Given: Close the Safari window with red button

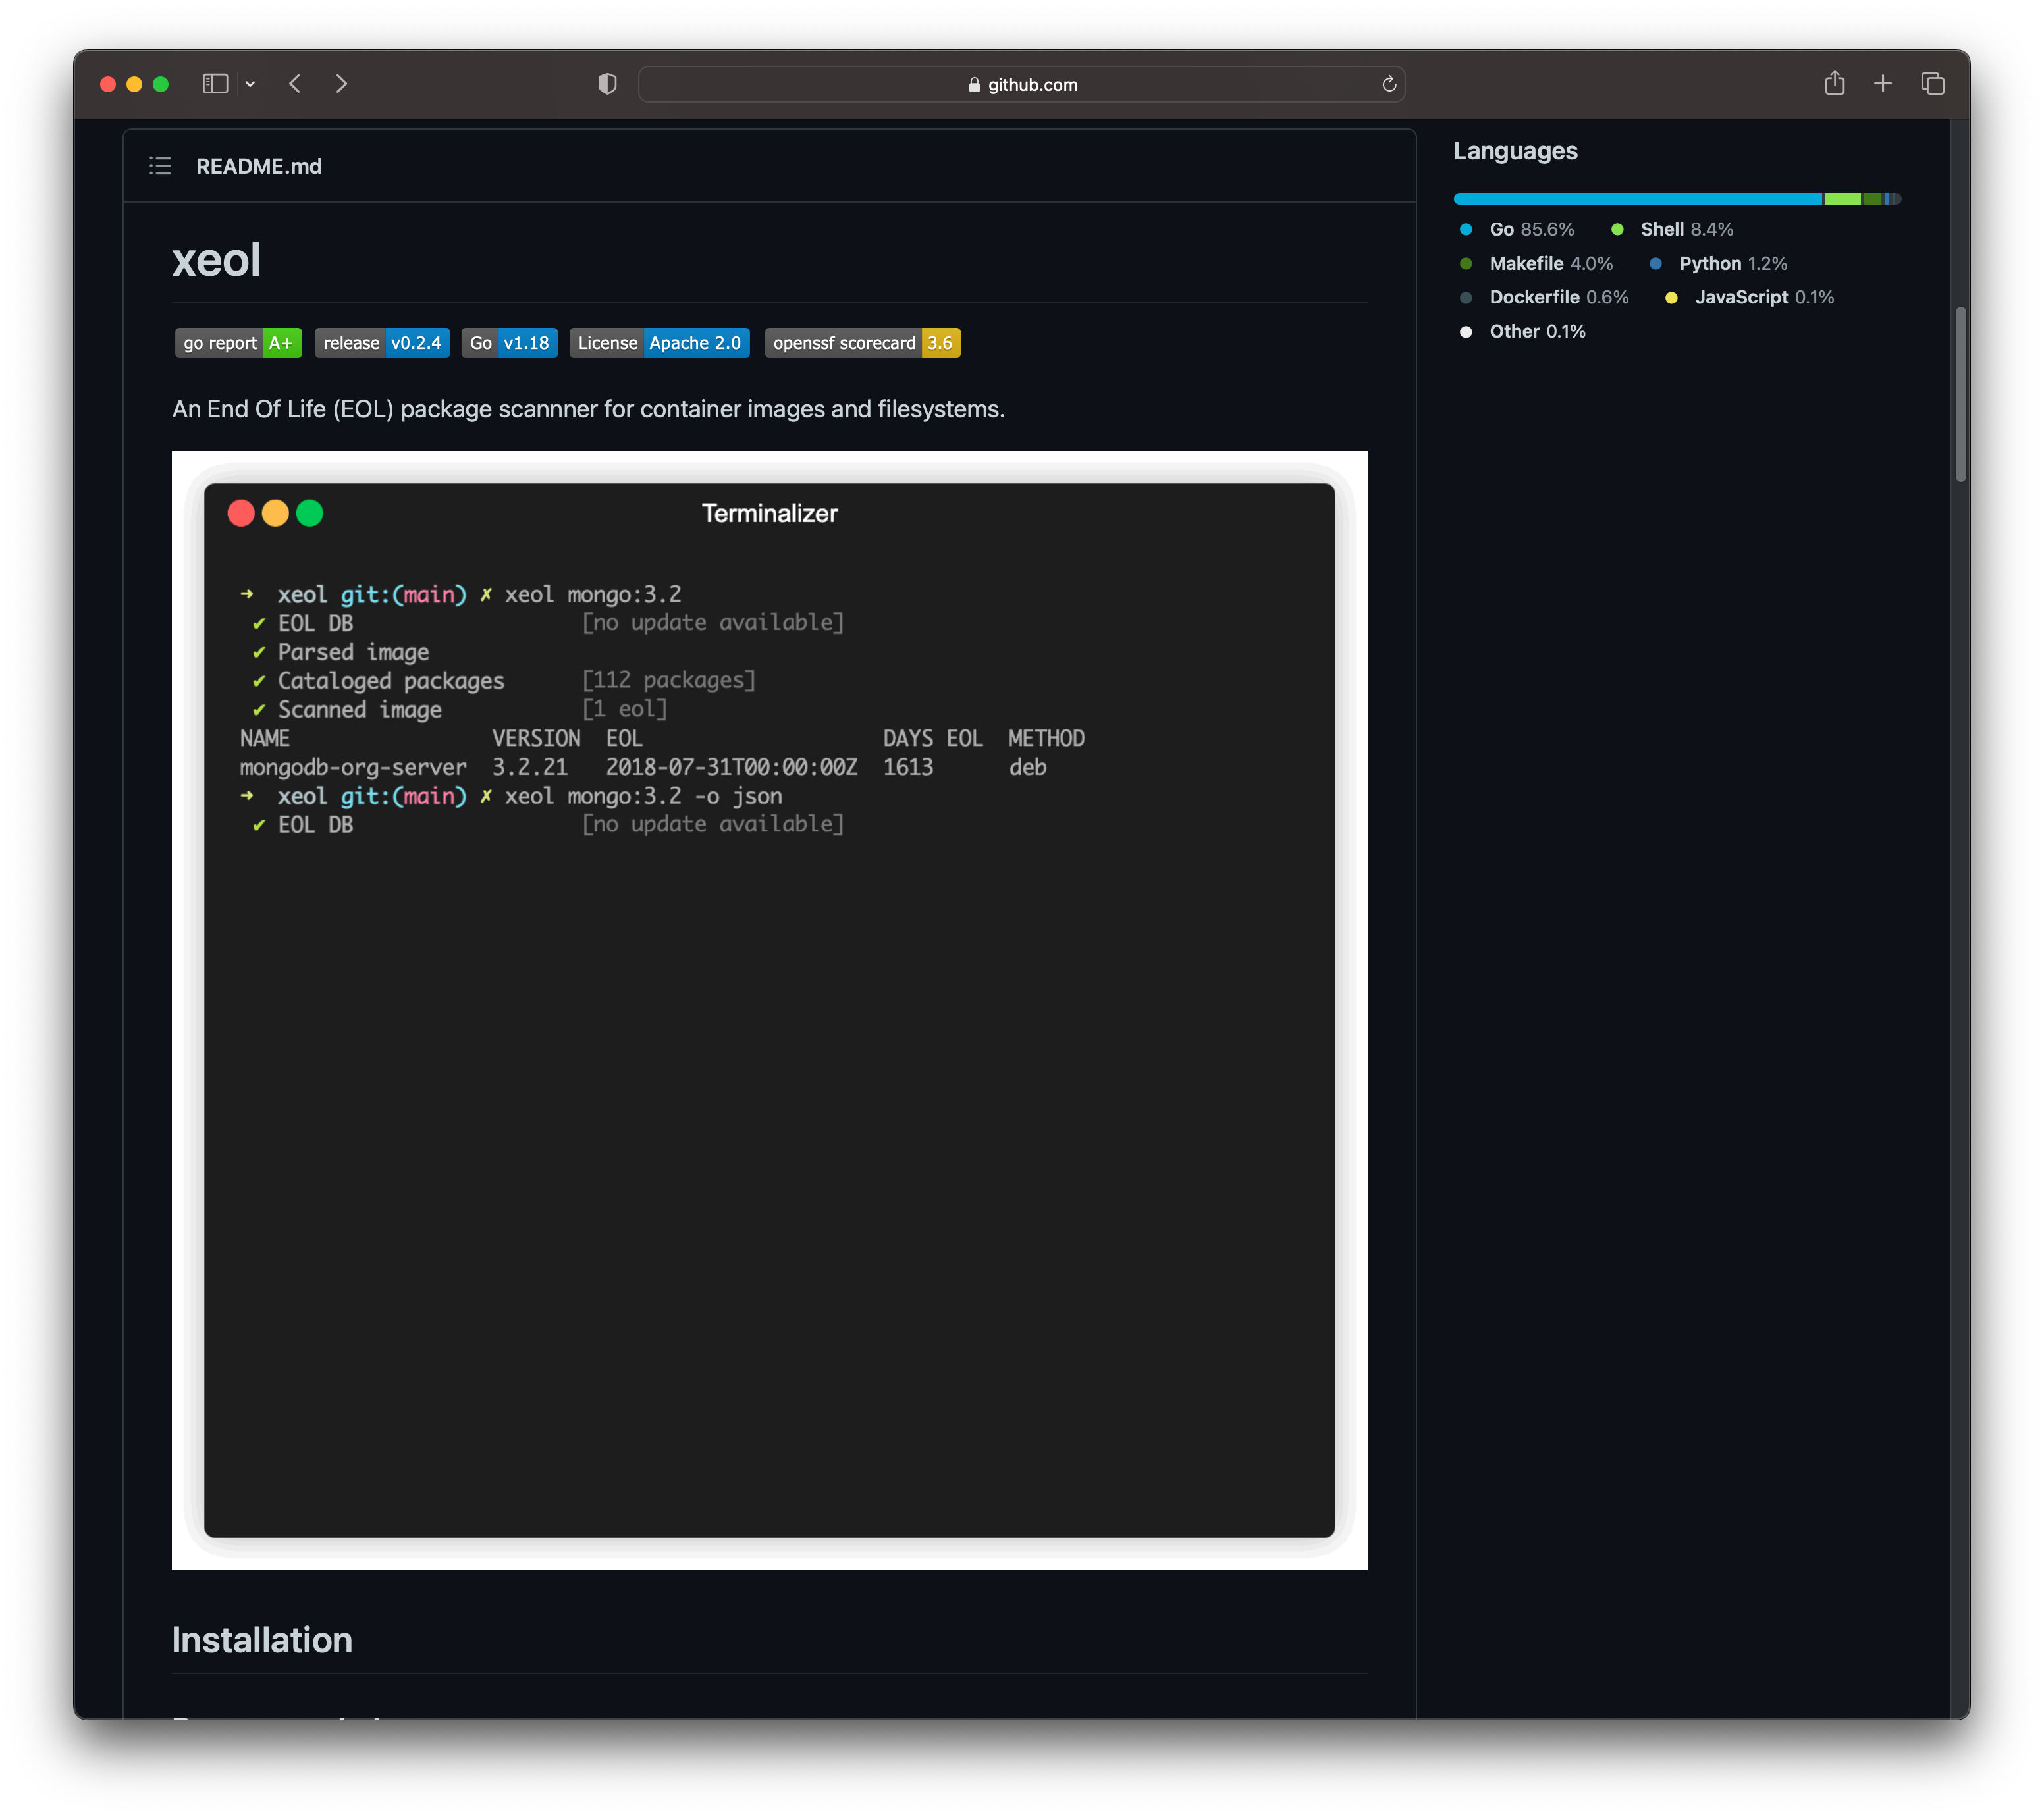Looking at the screenshot, I should 108,84.
